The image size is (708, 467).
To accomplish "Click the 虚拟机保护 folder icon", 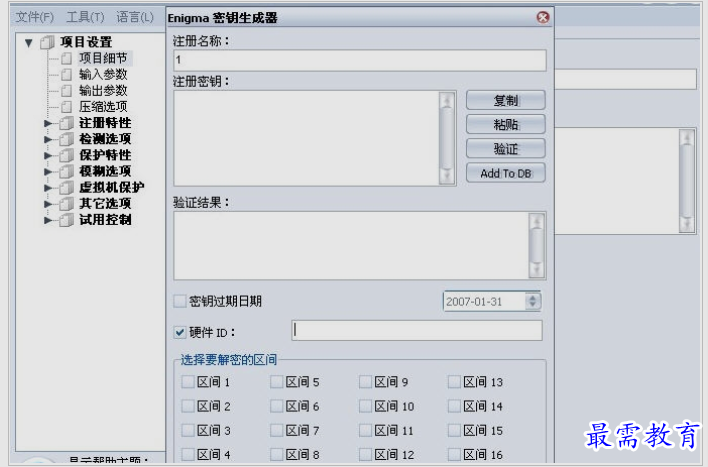I will [x=66, y=187].
